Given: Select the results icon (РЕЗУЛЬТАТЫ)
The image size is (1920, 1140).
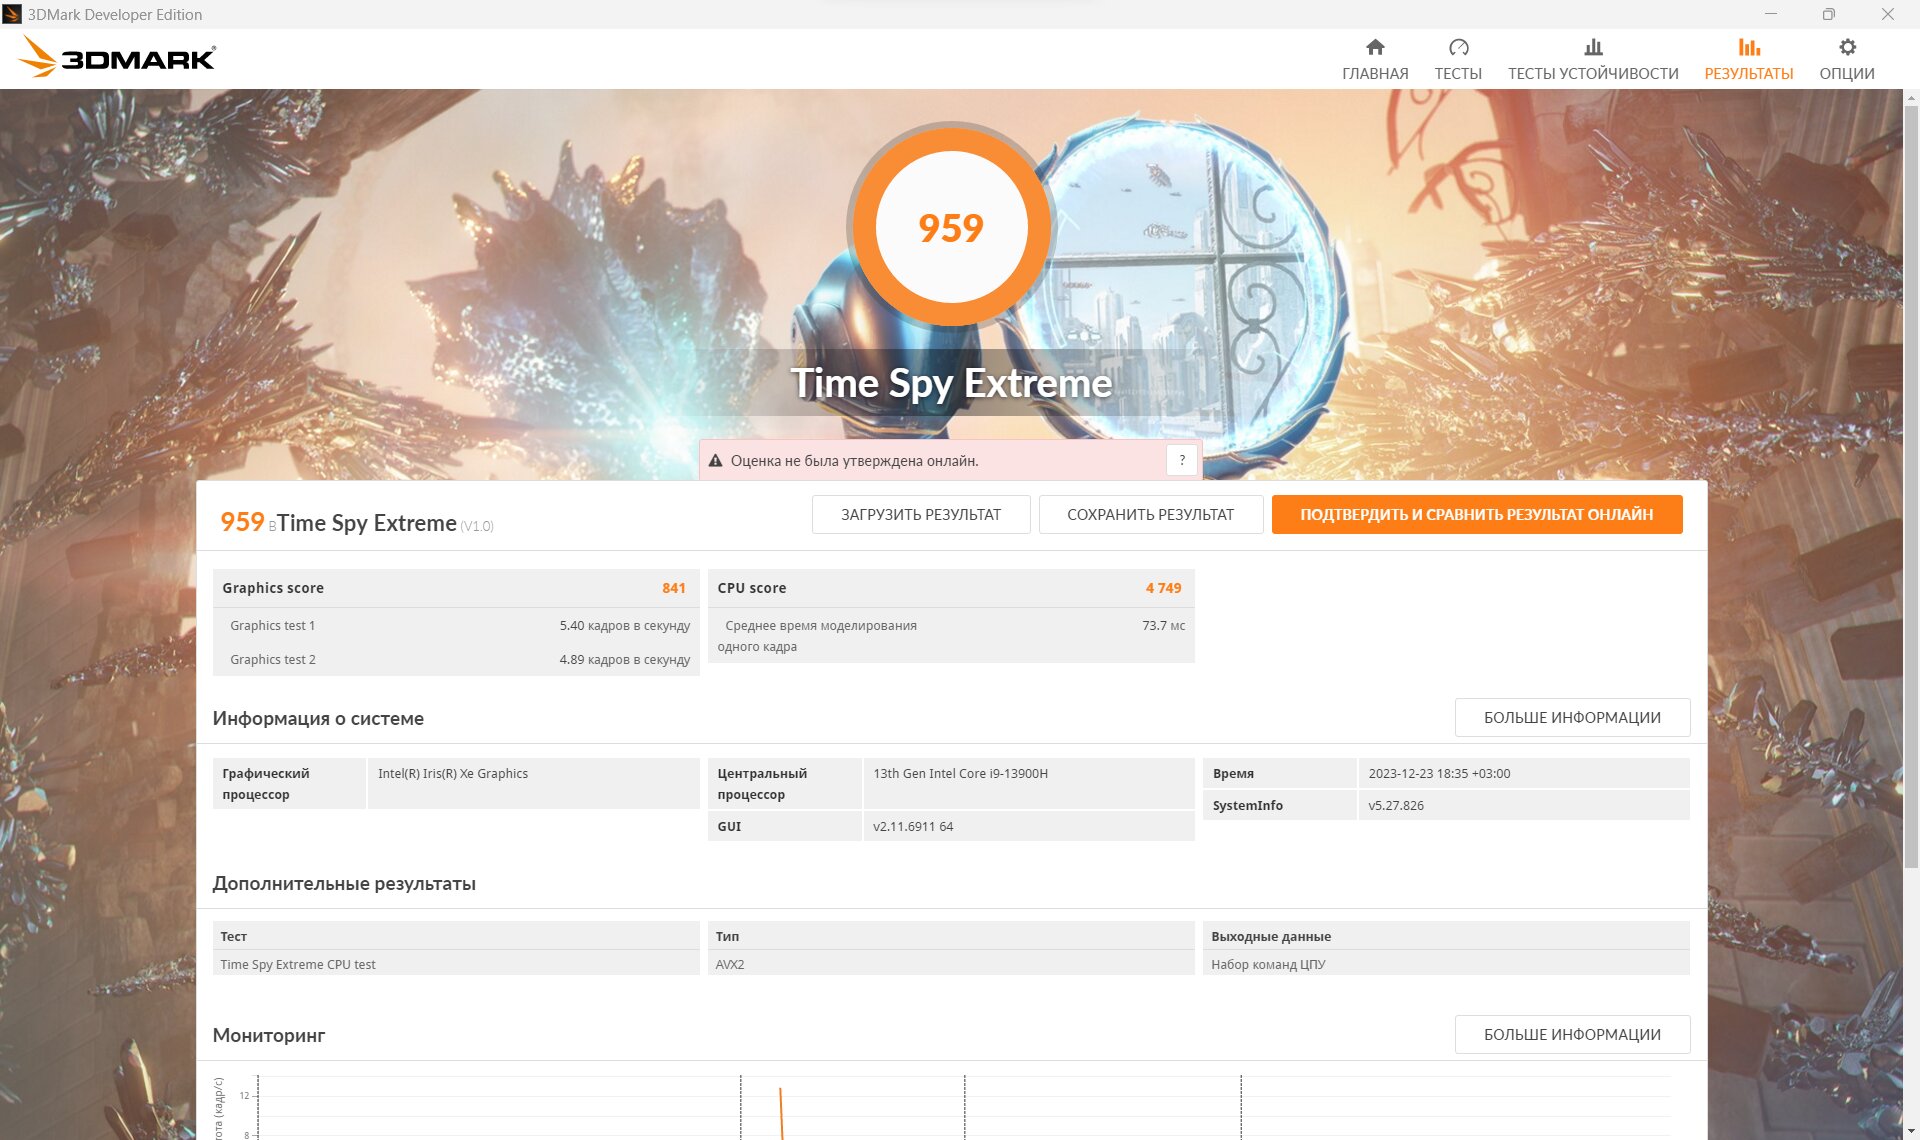Looking at the screenshot, I should [x=1748, y=47].
